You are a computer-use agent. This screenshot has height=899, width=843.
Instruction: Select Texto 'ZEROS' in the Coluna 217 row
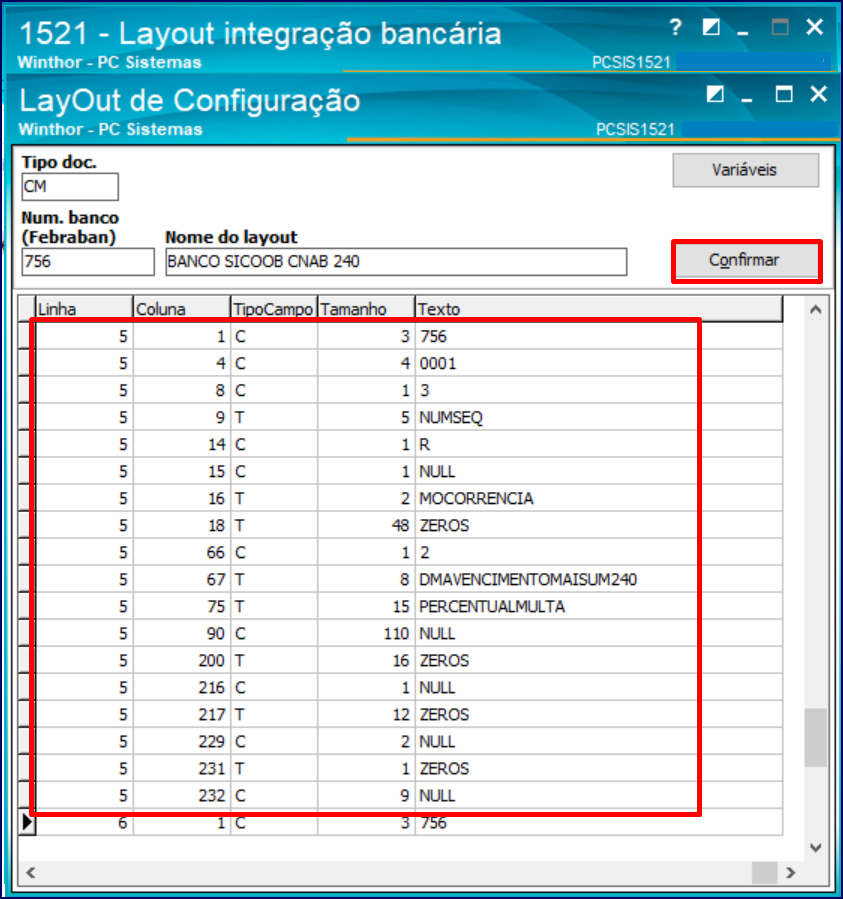coord(599,714)
